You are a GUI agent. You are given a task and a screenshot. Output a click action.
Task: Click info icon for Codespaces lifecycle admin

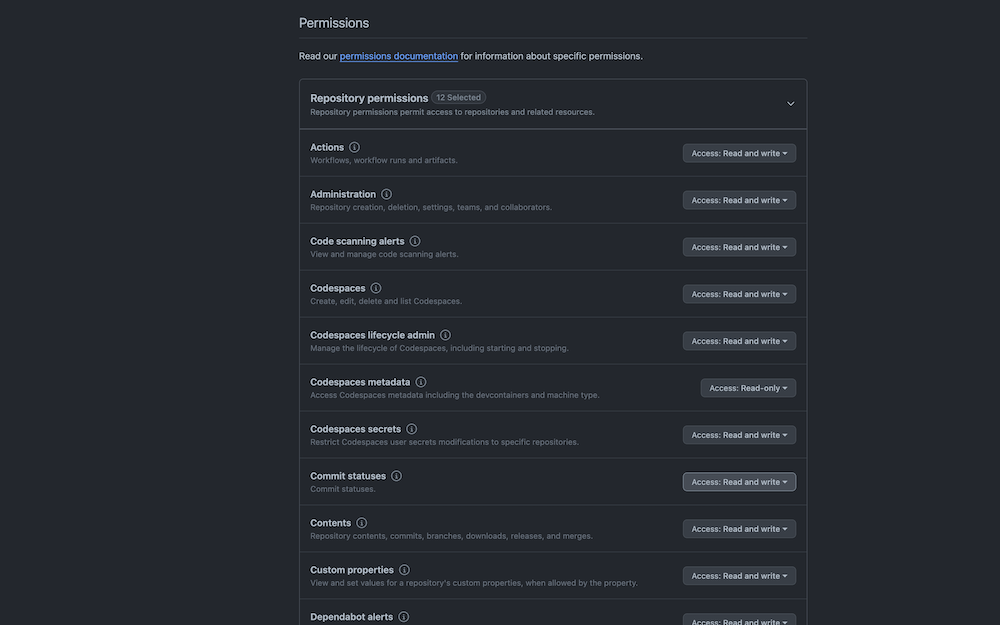pyautogui.click(x=445, y=335)
